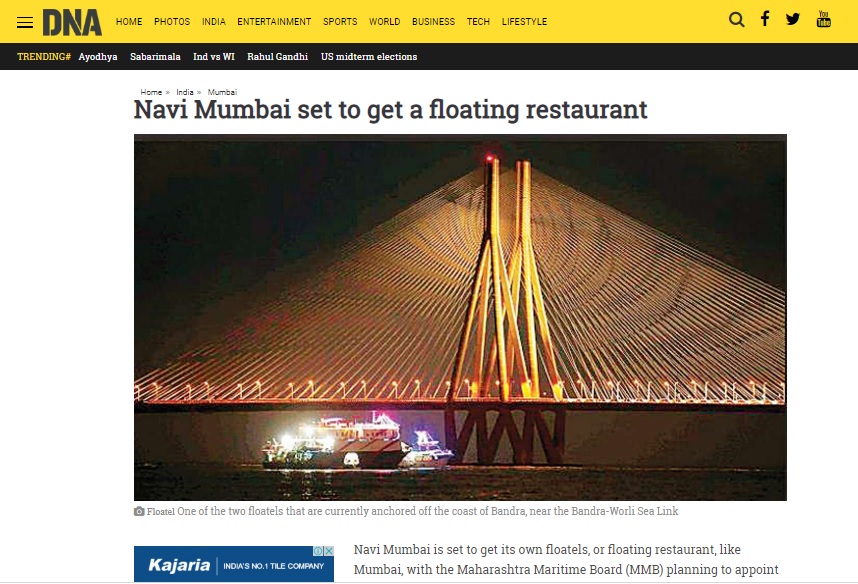Visit the Facebook page icon
This screenshot has height=584, width=858.
[765, 19]
